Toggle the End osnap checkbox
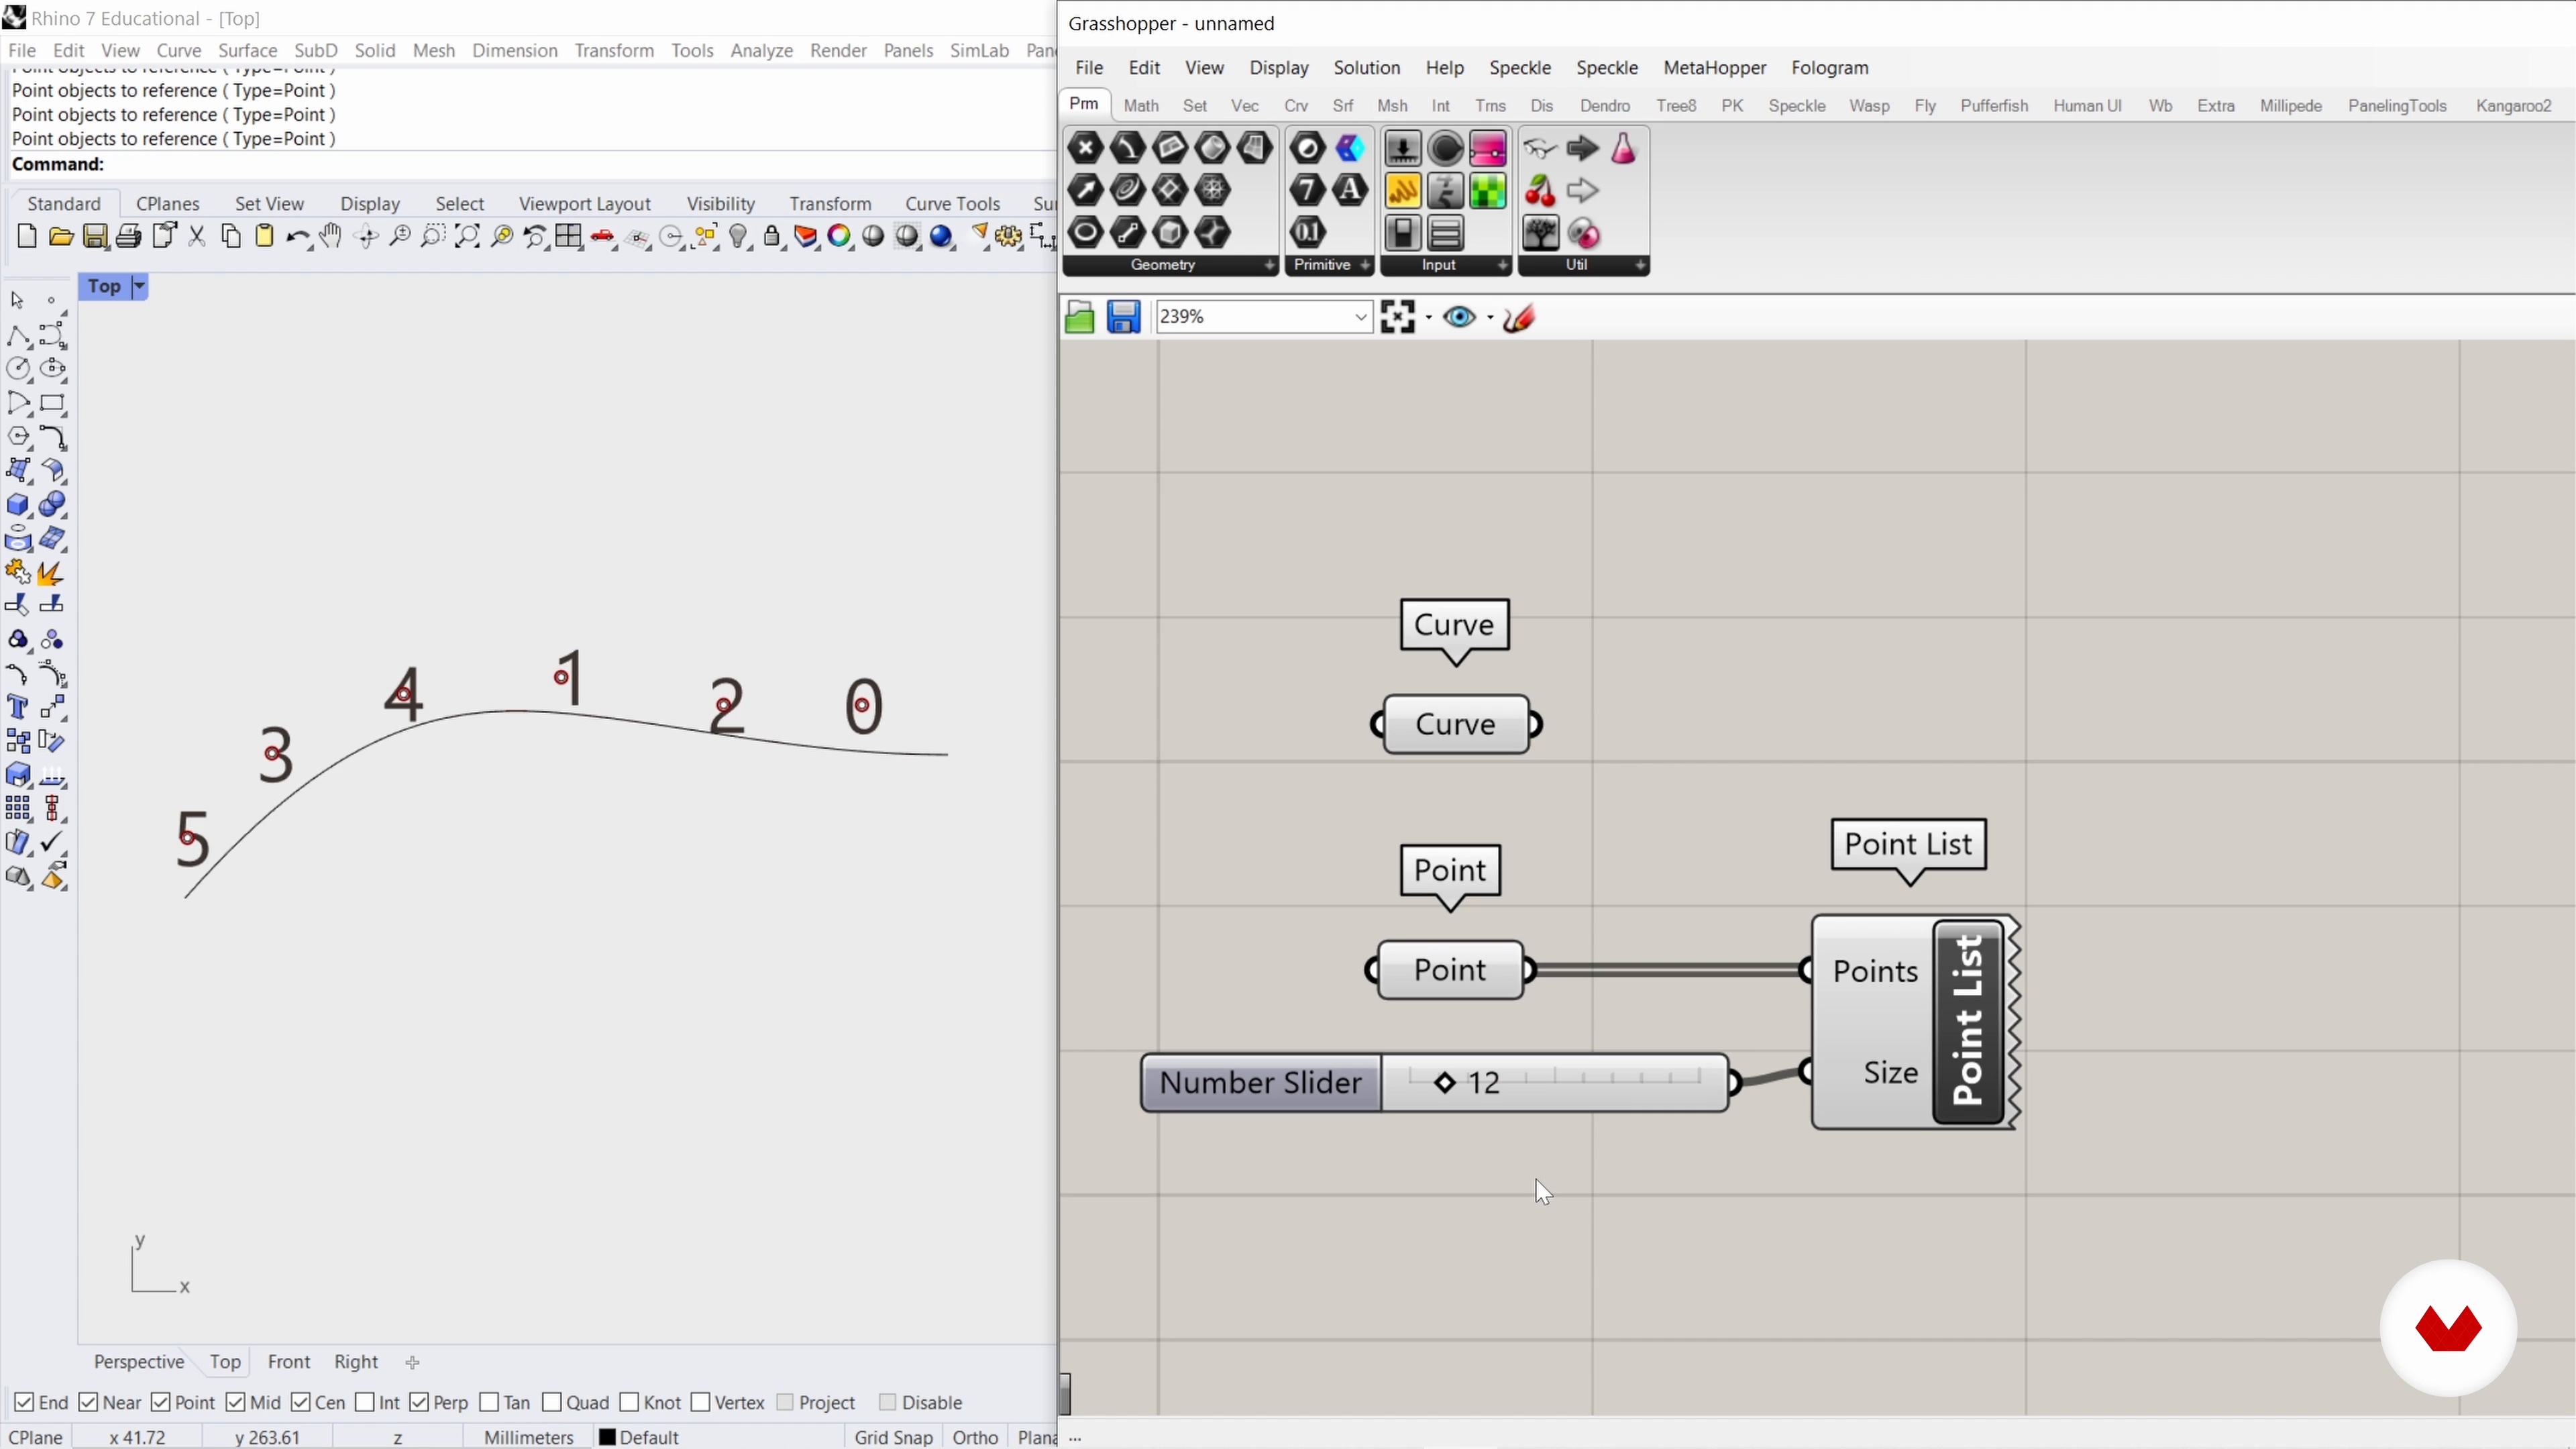This screenshot has width=2576, height=1449. click(24, 1402)
